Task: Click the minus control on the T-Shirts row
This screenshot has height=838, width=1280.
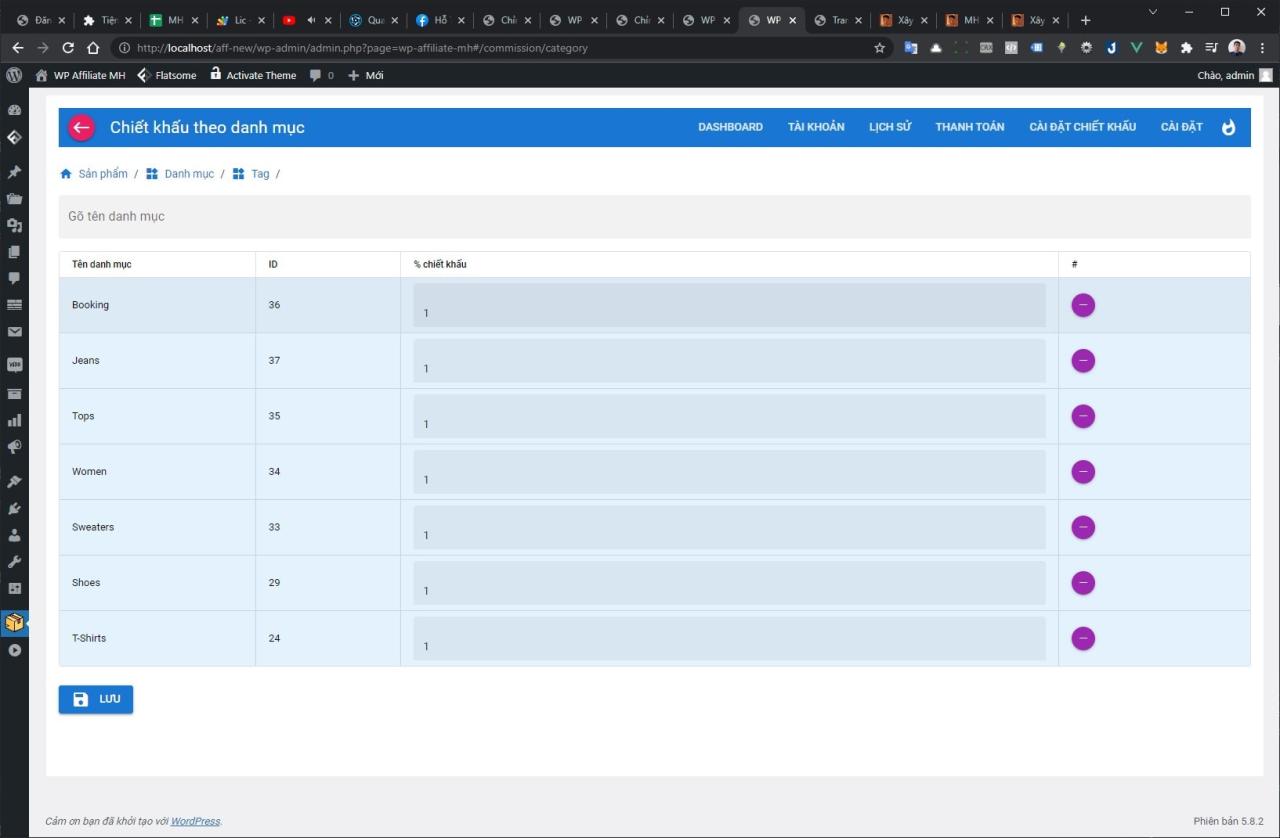Action: [1083, 638]
